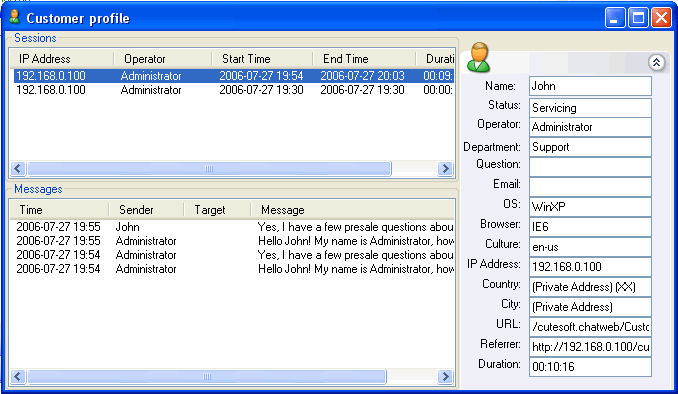Sort messages by Target column
Image resolution: width=678 pixels, height=394 pixels.
pos(217,210)
